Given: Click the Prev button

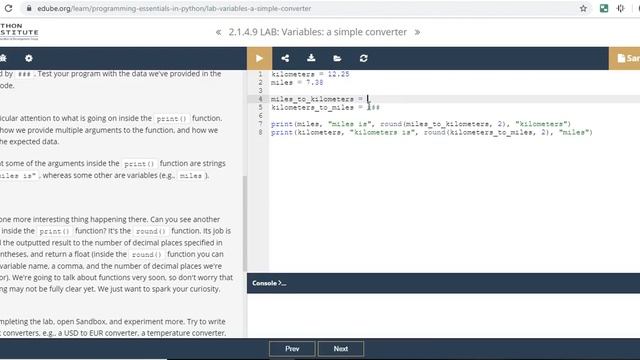Looking at the screenshot, I should point(292,349).
